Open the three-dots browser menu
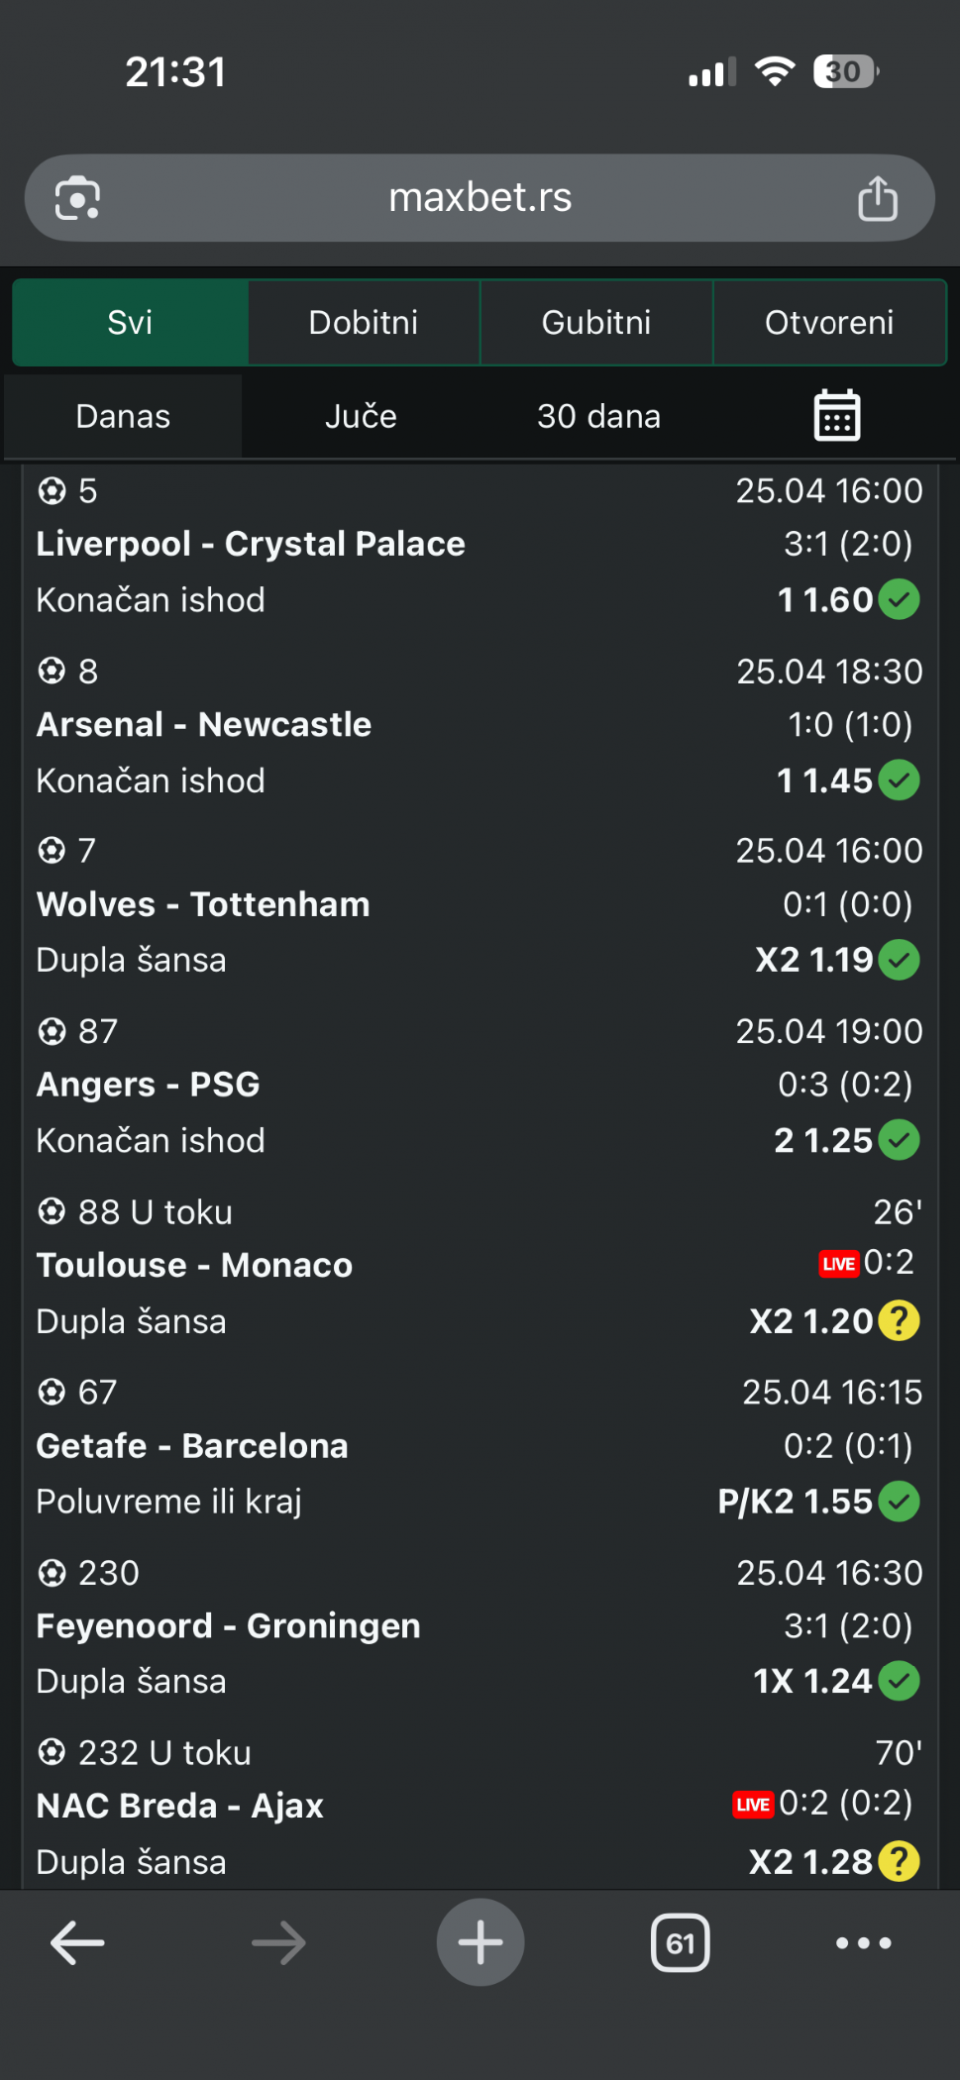 coord(863,1943)
